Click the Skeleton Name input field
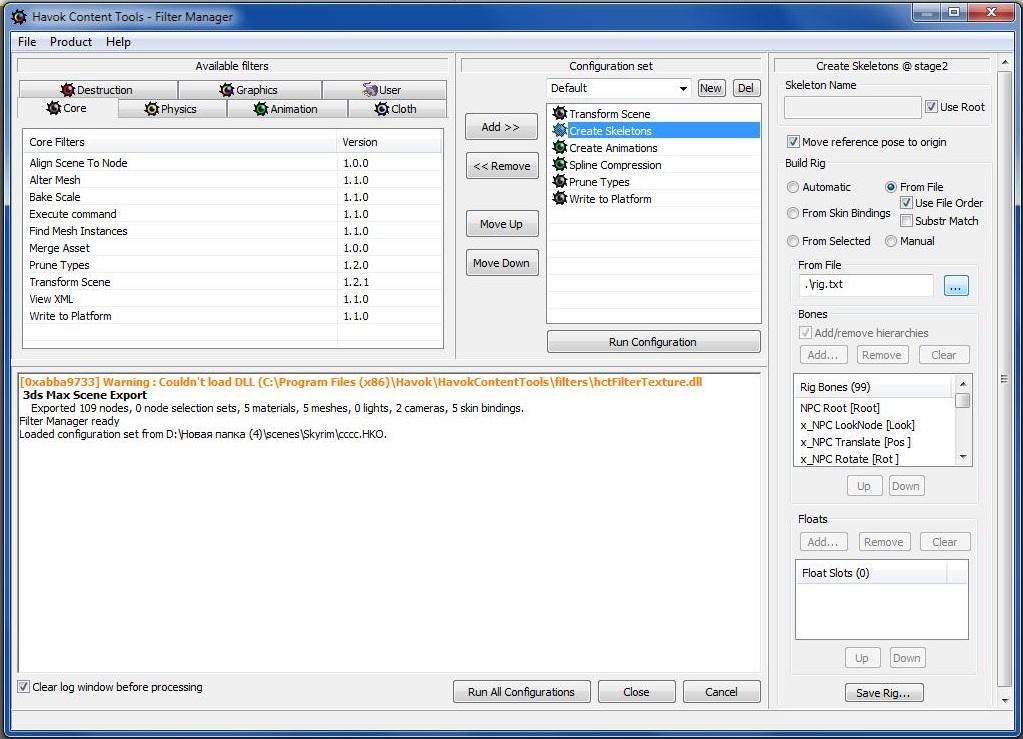Image resolution: width=1023 pixels, height=739 pixels. click(x=853, y=108)
